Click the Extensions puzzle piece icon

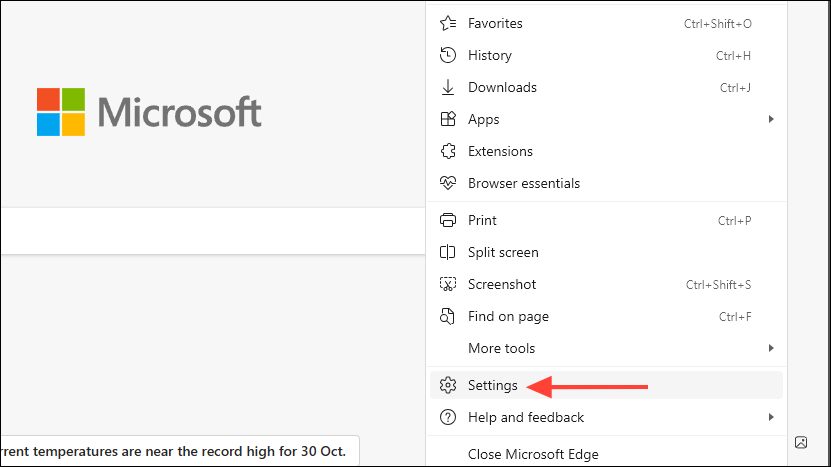[448, 151]
